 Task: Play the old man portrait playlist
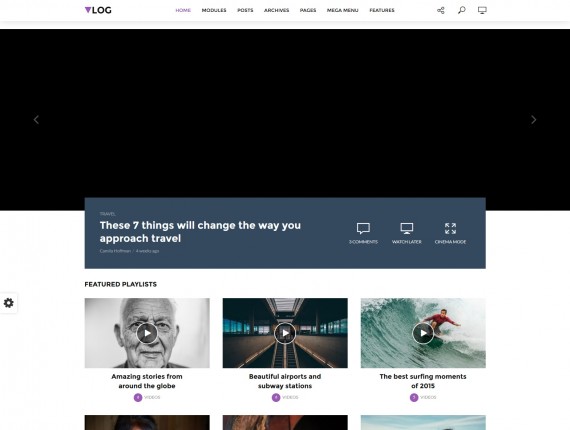(x=147, y=333)
